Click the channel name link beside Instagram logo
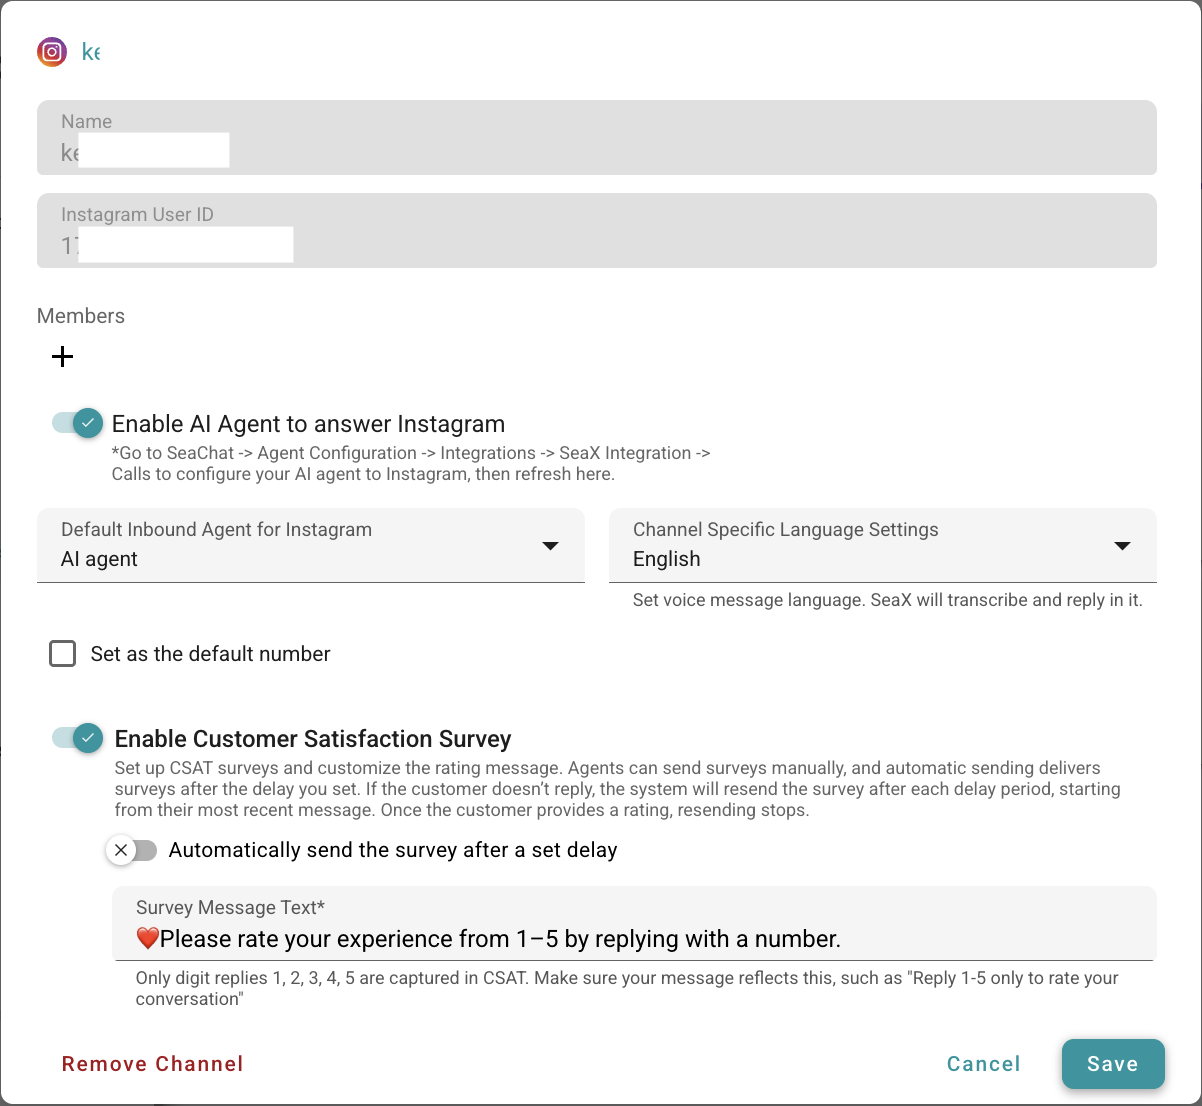1202x1106 pixels. (91, 52)
